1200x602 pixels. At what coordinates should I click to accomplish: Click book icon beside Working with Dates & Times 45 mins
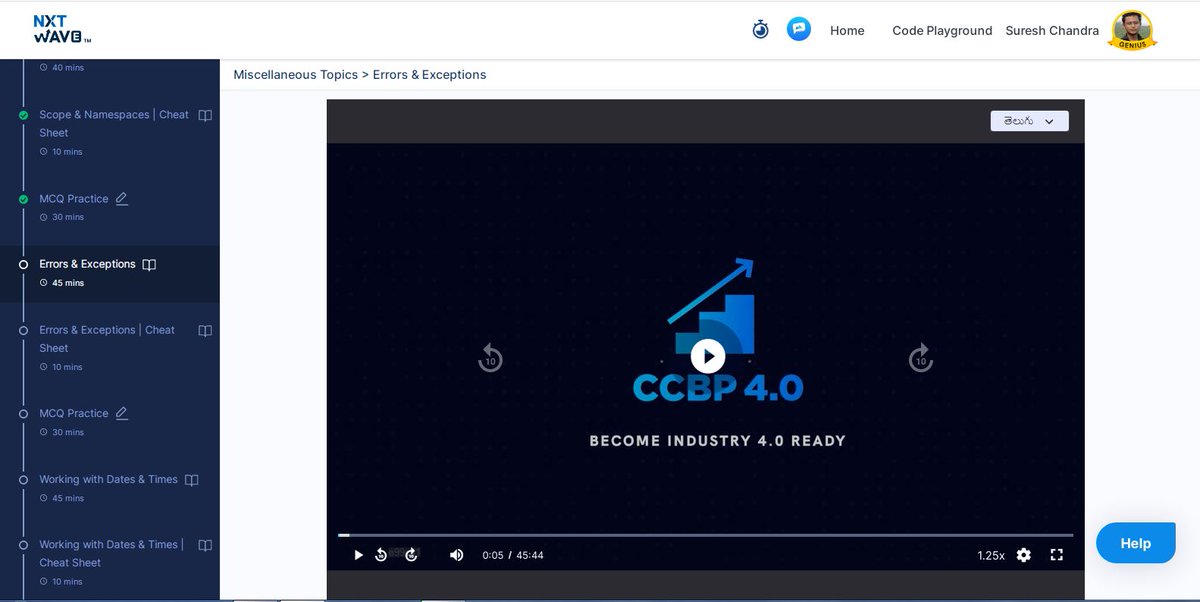pos(192,480)
